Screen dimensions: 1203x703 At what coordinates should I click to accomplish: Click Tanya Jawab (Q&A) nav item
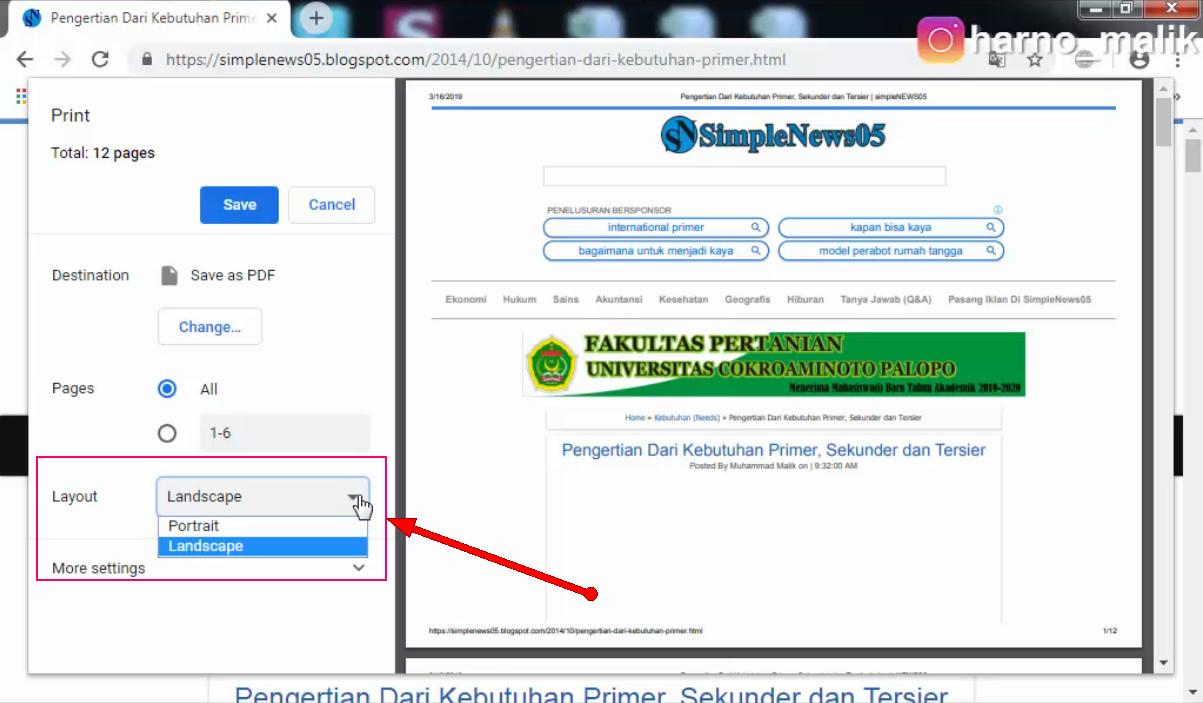(886, 300)
